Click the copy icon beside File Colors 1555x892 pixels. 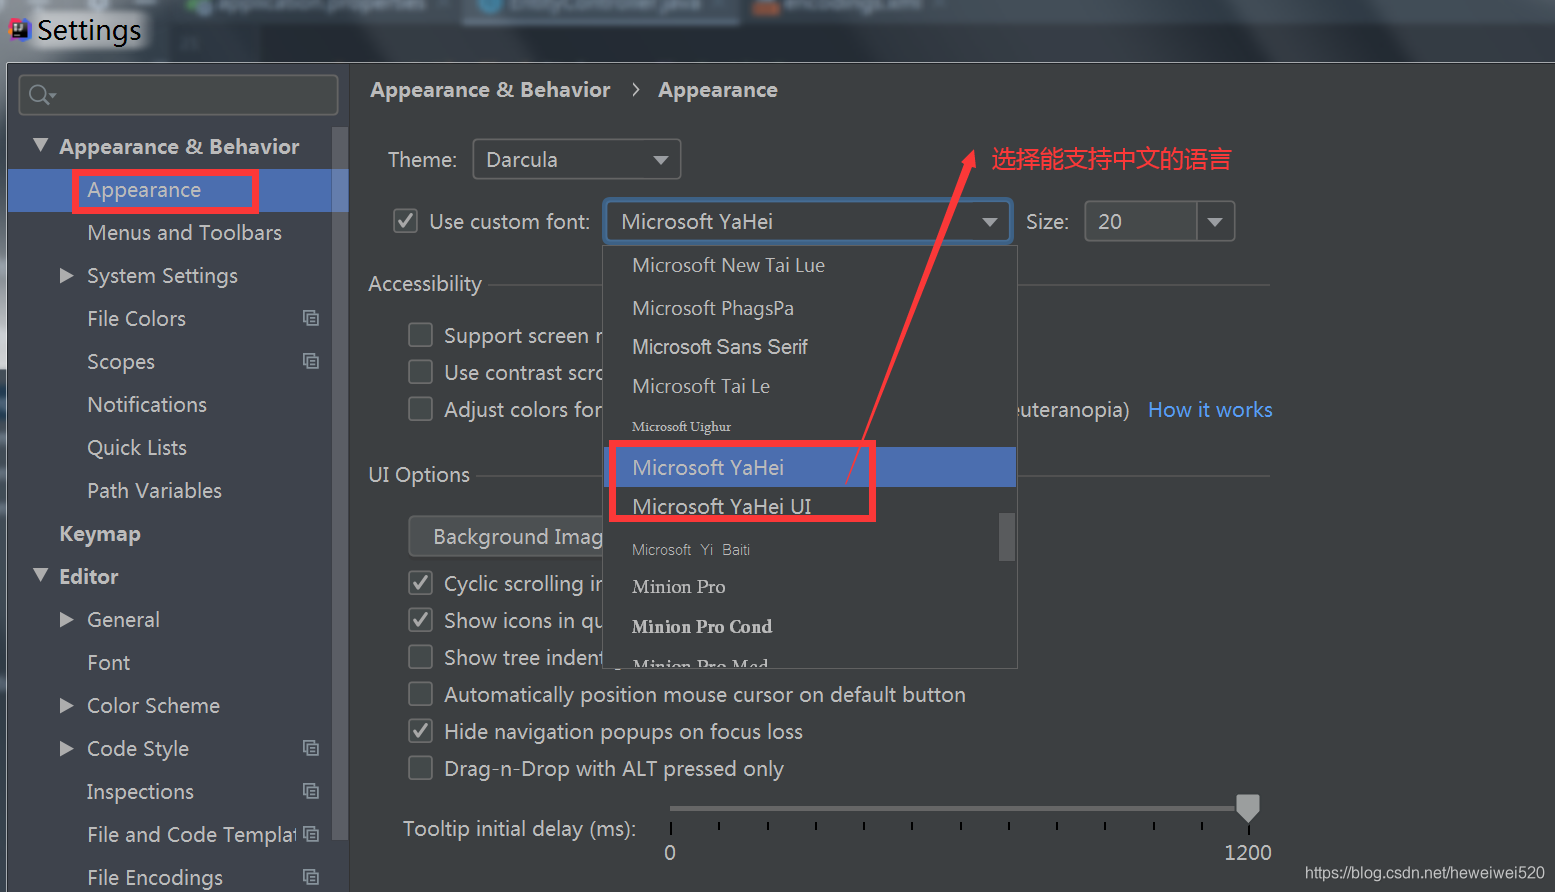click(x=311, y=318)
